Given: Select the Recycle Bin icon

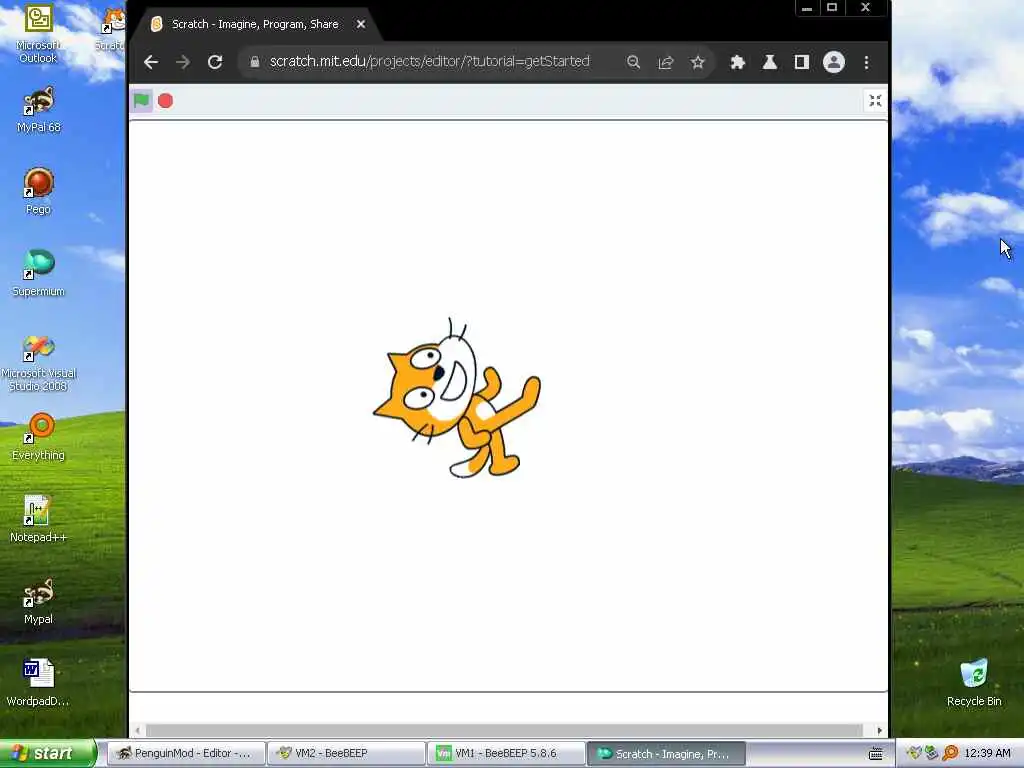Looking at the screenshot, I should [x=974, y=683].
